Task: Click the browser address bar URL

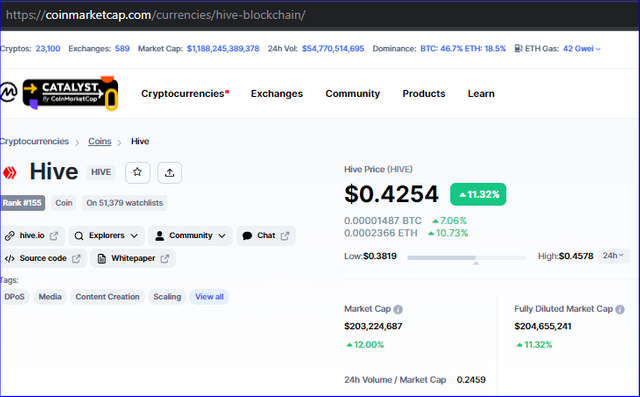Action: 156,15
